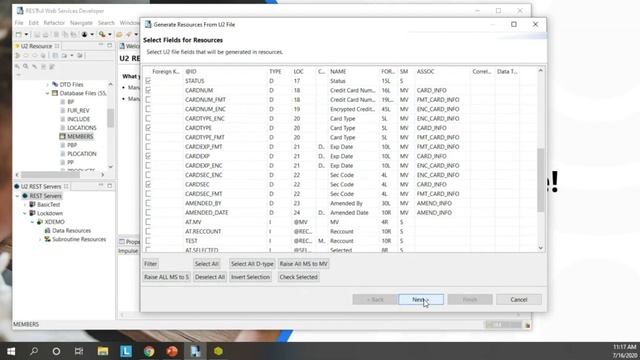640x360 pixels.
Task: Minimize the U2 Resource panel
Action: [x=101, y=45]
